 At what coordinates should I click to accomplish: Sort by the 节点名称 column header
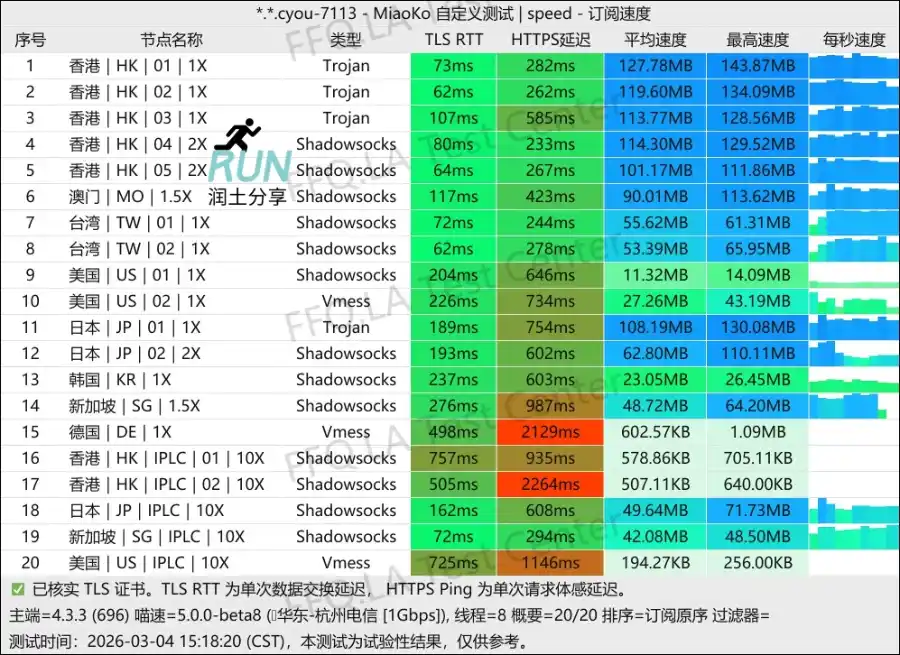[x=171, y=40]
